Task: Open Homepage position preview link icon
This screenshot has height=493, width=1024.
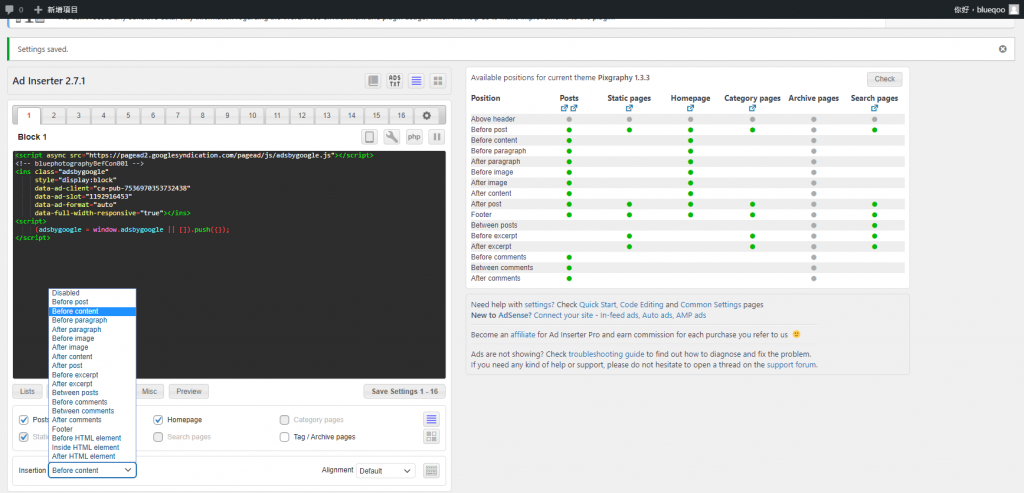Action: point(690,108)
